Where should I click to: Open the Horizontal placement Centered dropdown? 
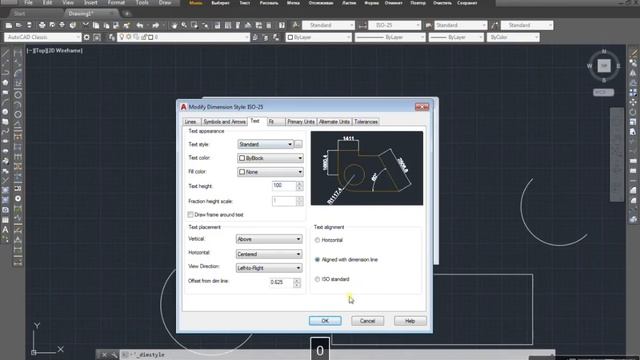(269, 254)
